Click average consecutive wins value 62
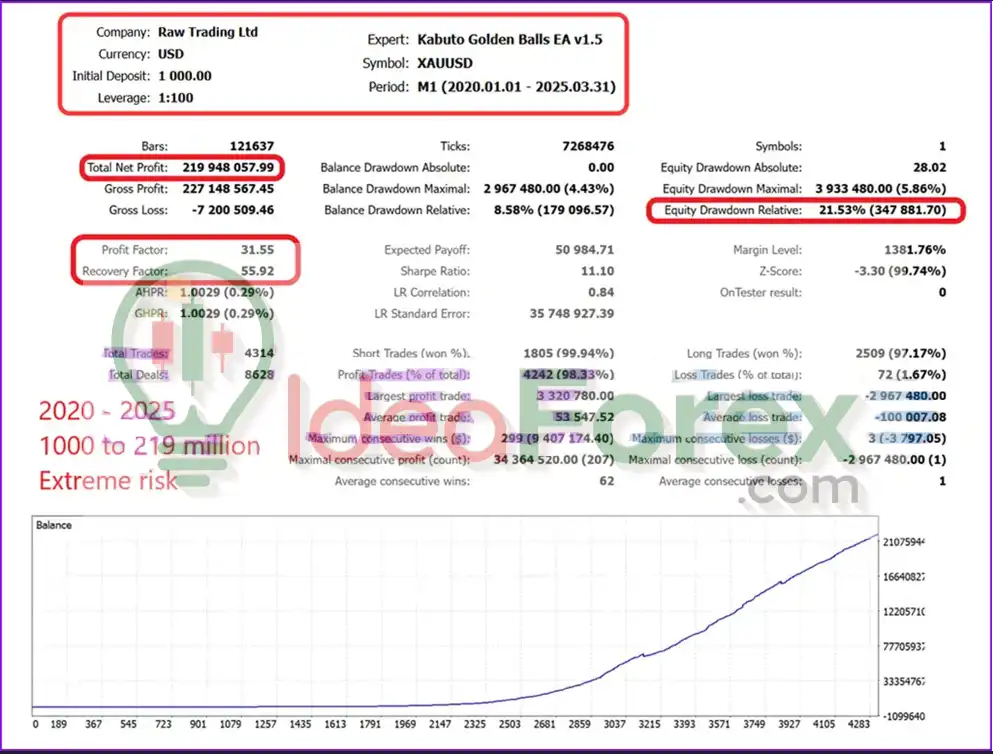993x754 pixels. 607,481
